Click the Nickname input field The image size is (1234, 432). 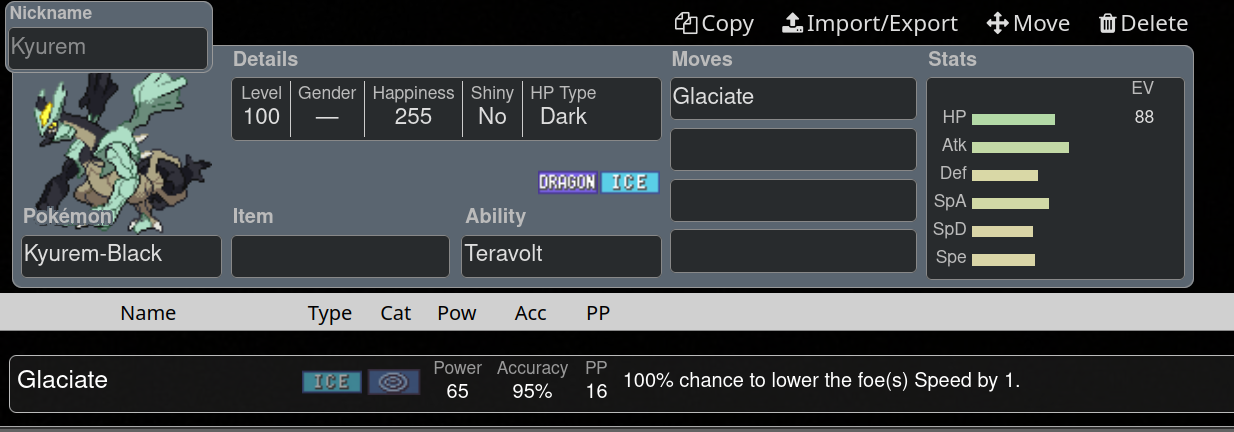(108, 48)
